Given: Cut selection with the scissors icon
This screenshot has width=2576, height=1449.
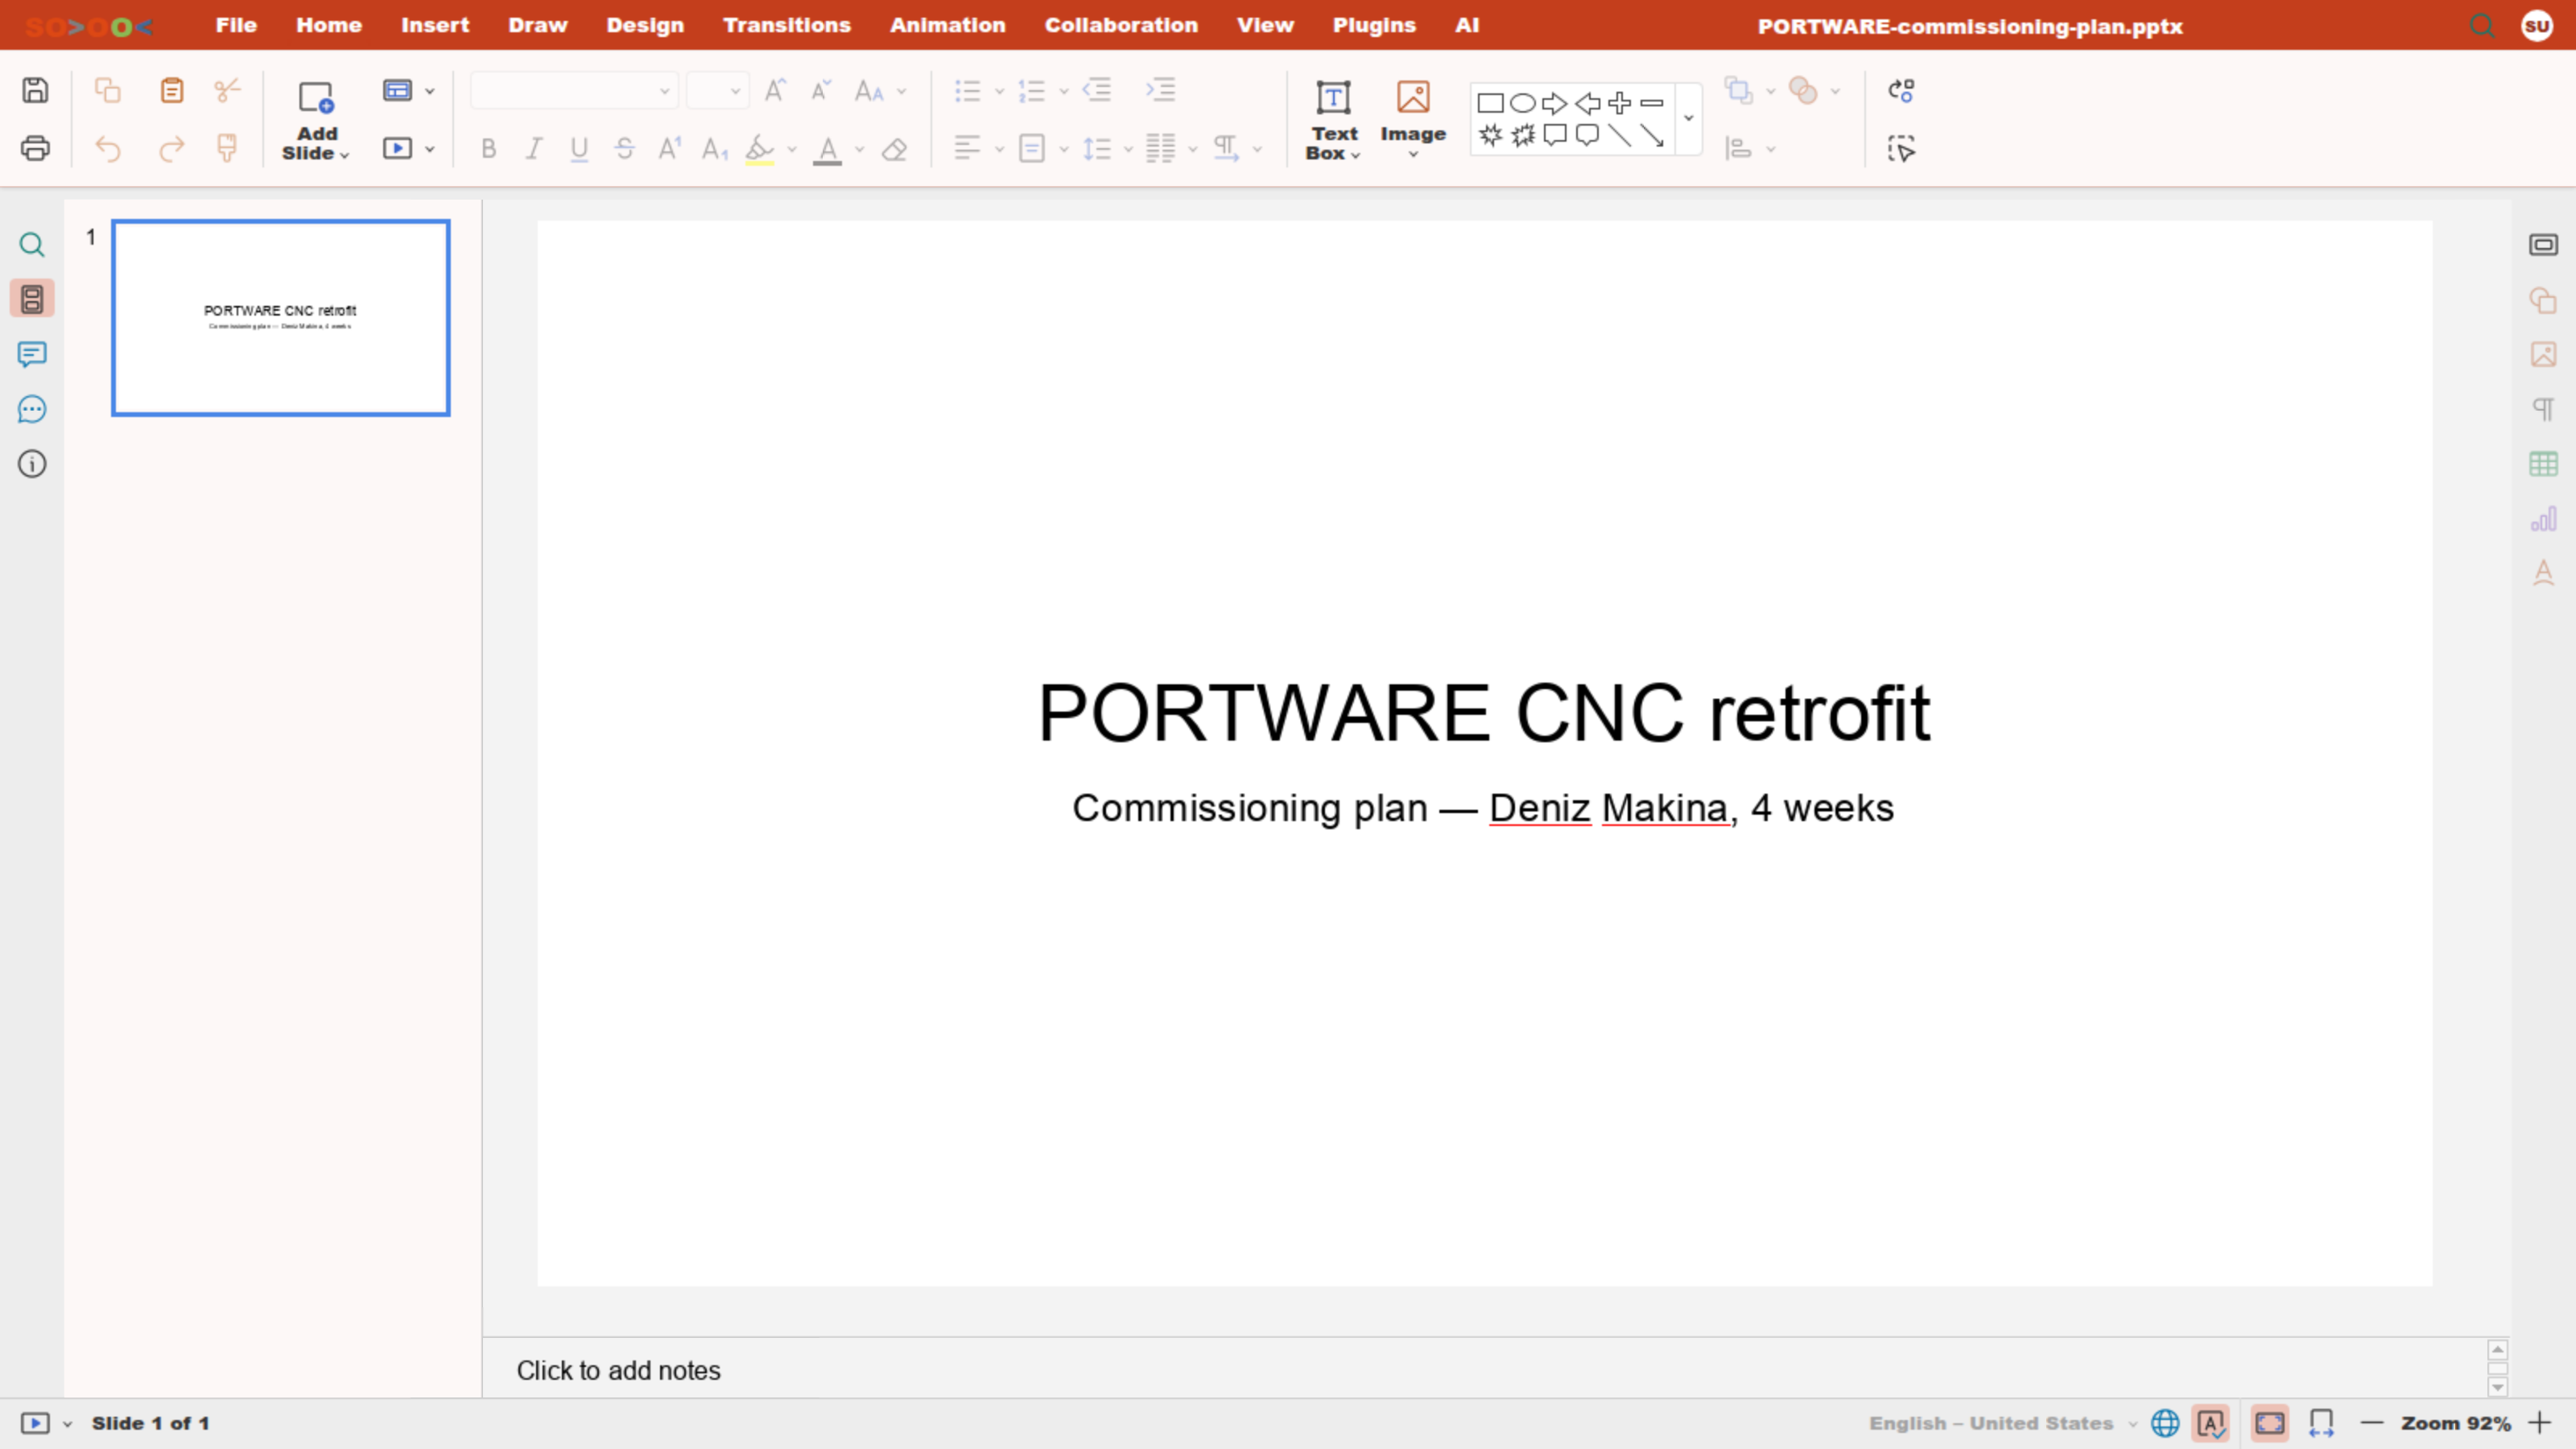Looking at the screenshot, I should click(x=227, y=90).
